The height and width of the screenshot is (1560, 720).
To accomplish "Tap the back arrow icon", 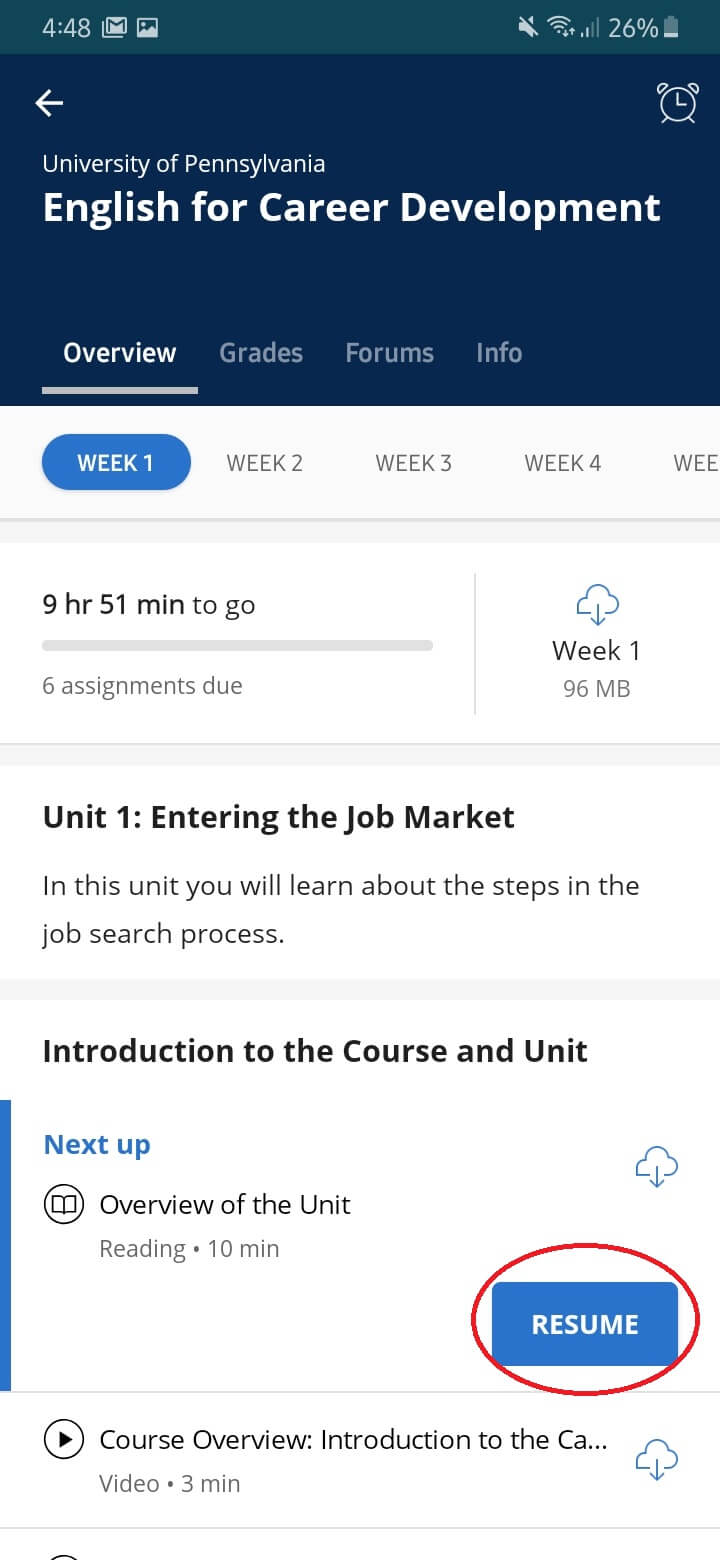I will pyautogui.click(x=49, y=103).
